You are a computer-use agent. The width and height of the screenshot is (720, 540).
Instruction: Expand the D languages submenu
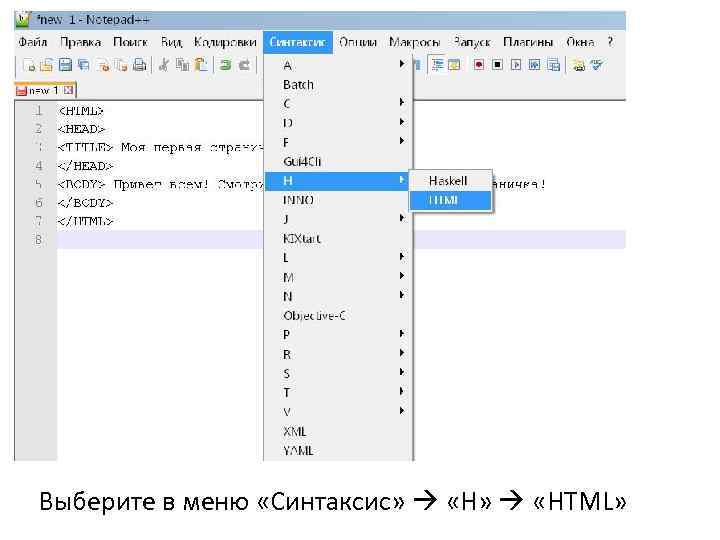click(339, 123)
